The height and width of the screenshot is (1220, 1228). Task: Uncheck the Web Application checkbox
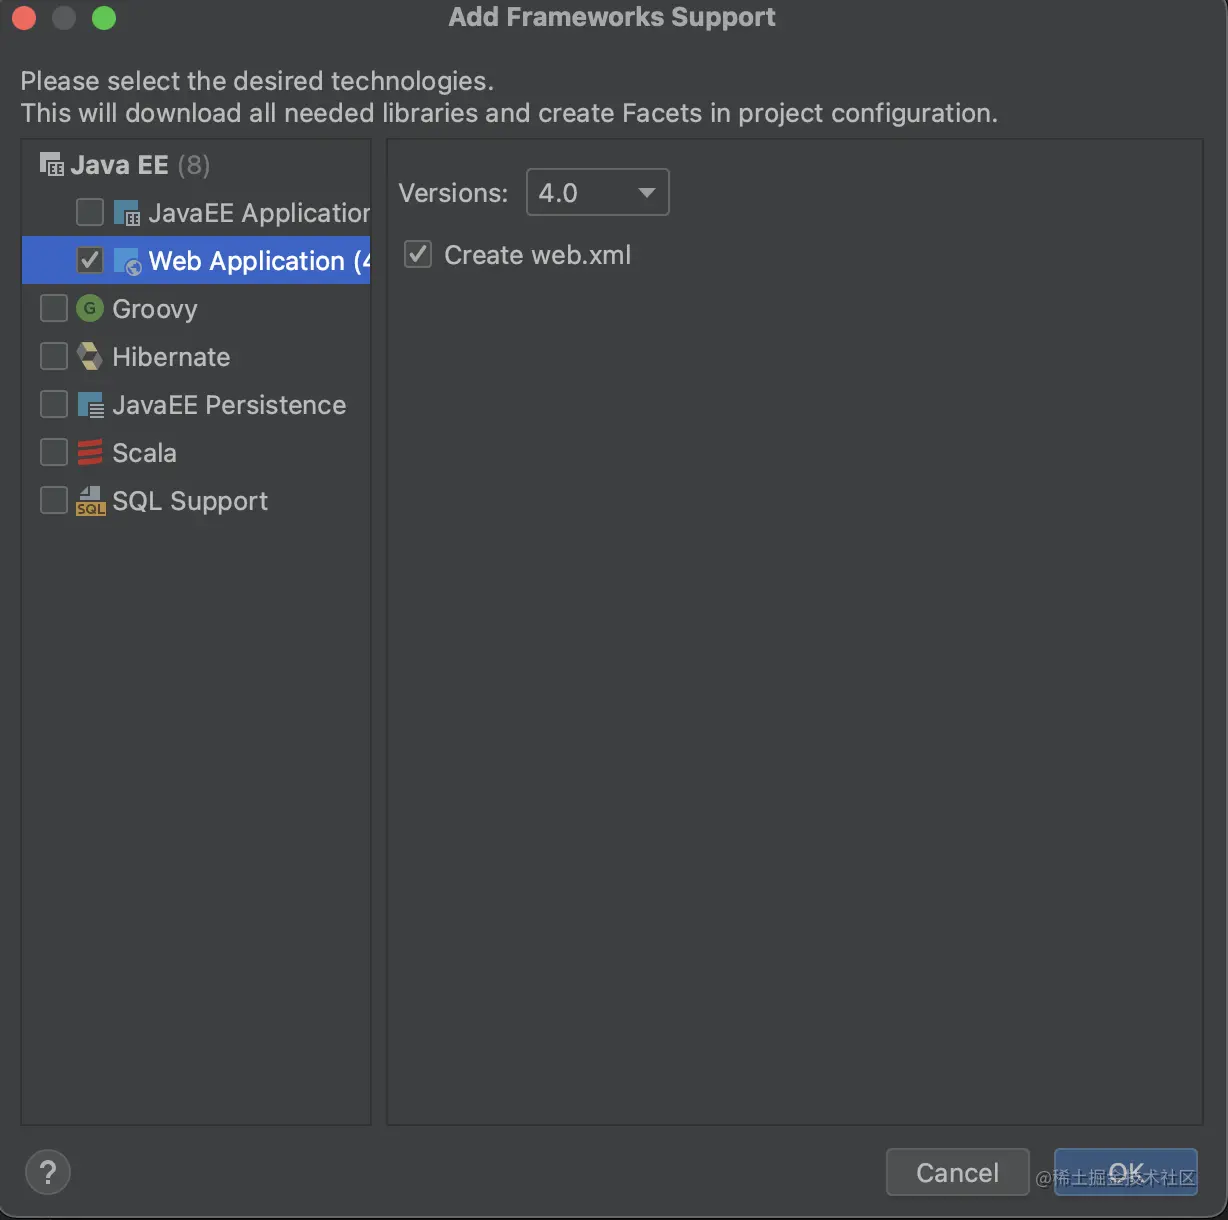coord(90,261)
